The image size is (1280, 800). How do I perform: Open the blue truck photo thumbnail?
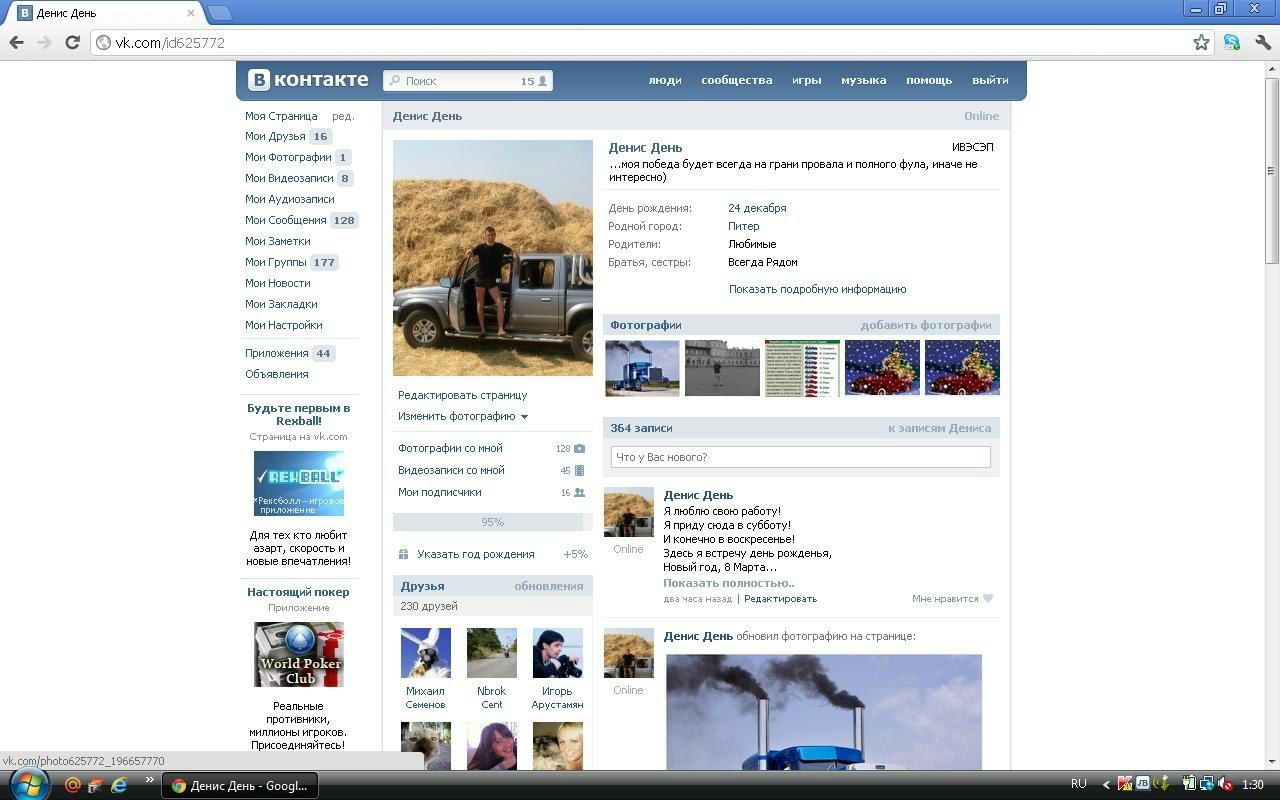pyautogui.click(x=642, y=368)
